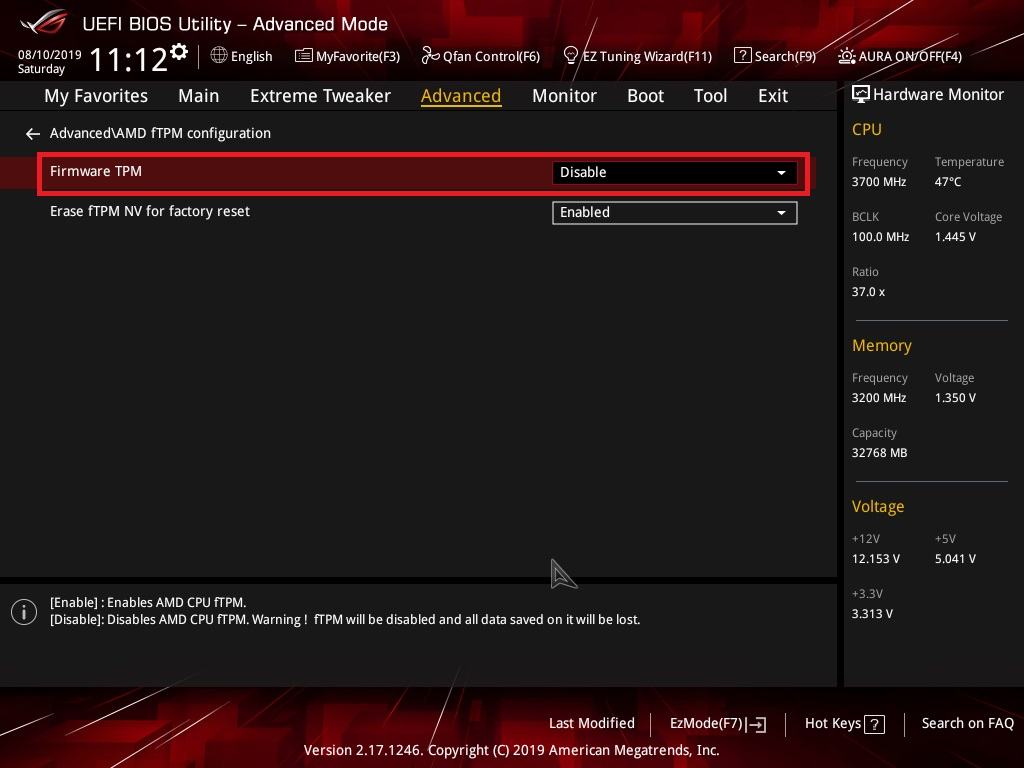Click AURA ON/OFF(F4) label

[910, 56]
